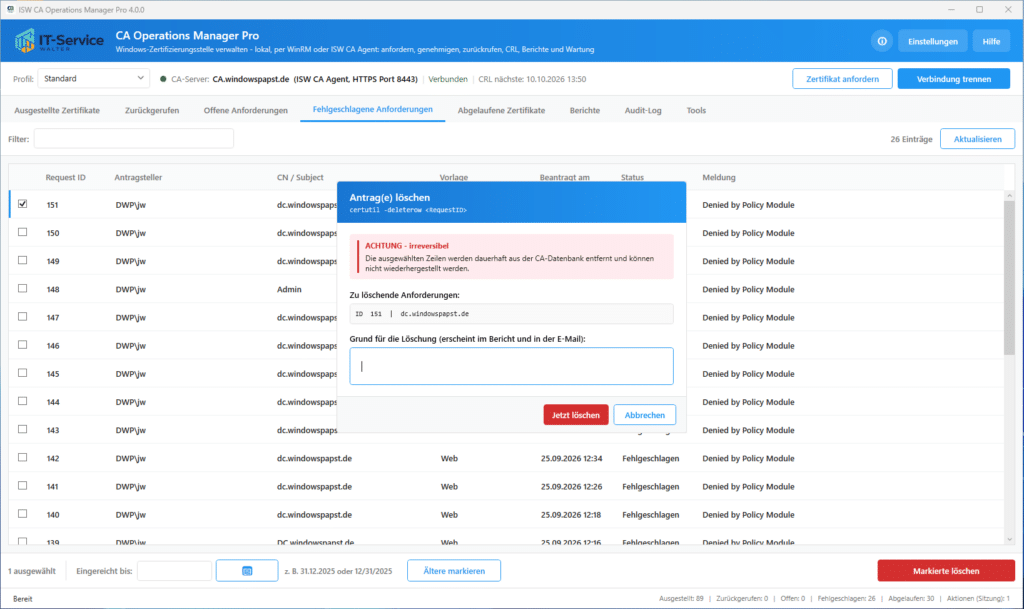Click the green connection status dot

(x=163, y=79)
